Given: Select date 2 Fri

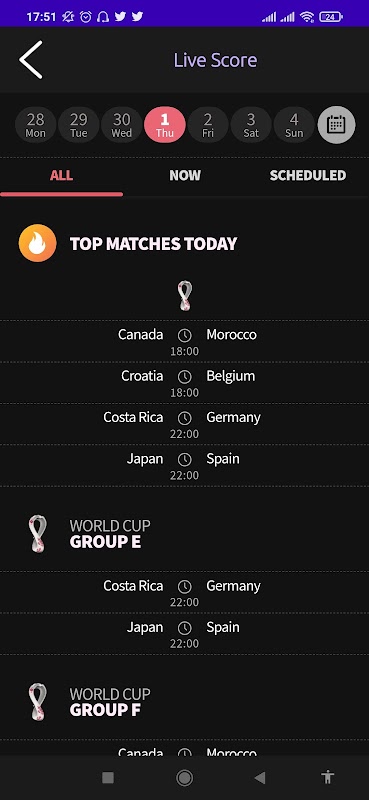Looking at the screenshot, I should 208,124.
